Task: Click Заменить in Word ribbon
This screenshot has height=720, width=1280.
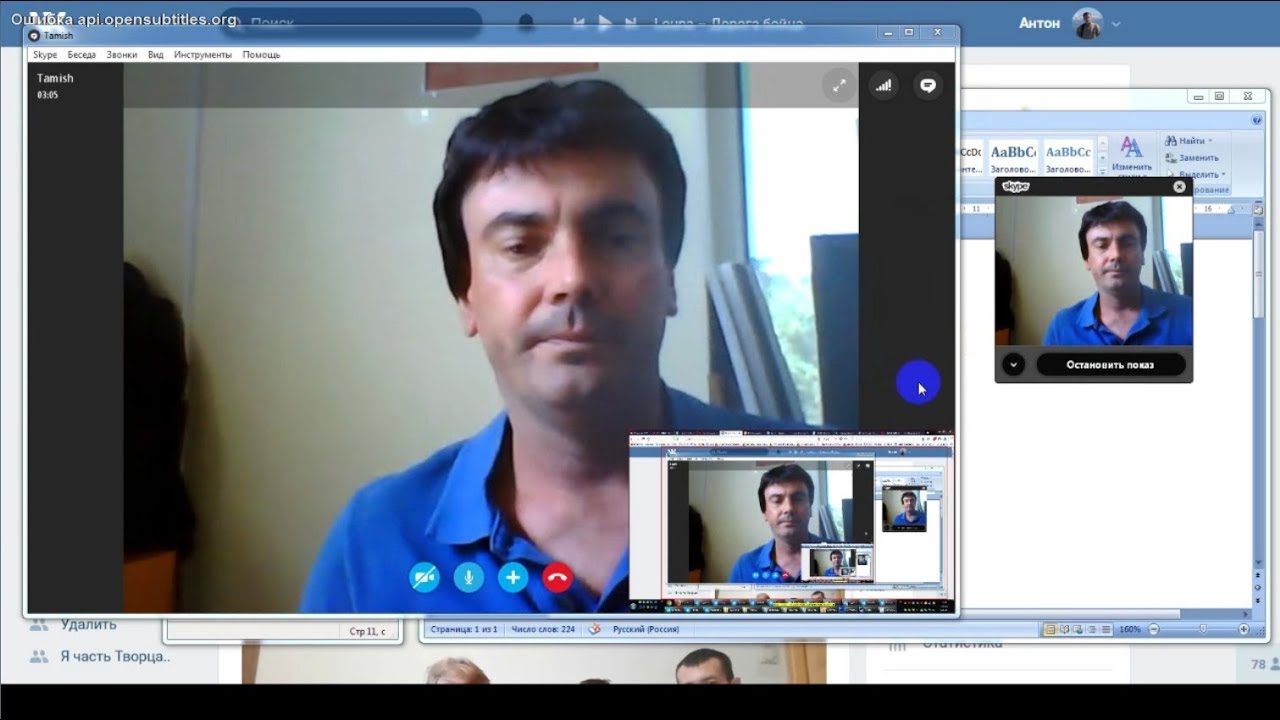Action: click(1192, 158)
